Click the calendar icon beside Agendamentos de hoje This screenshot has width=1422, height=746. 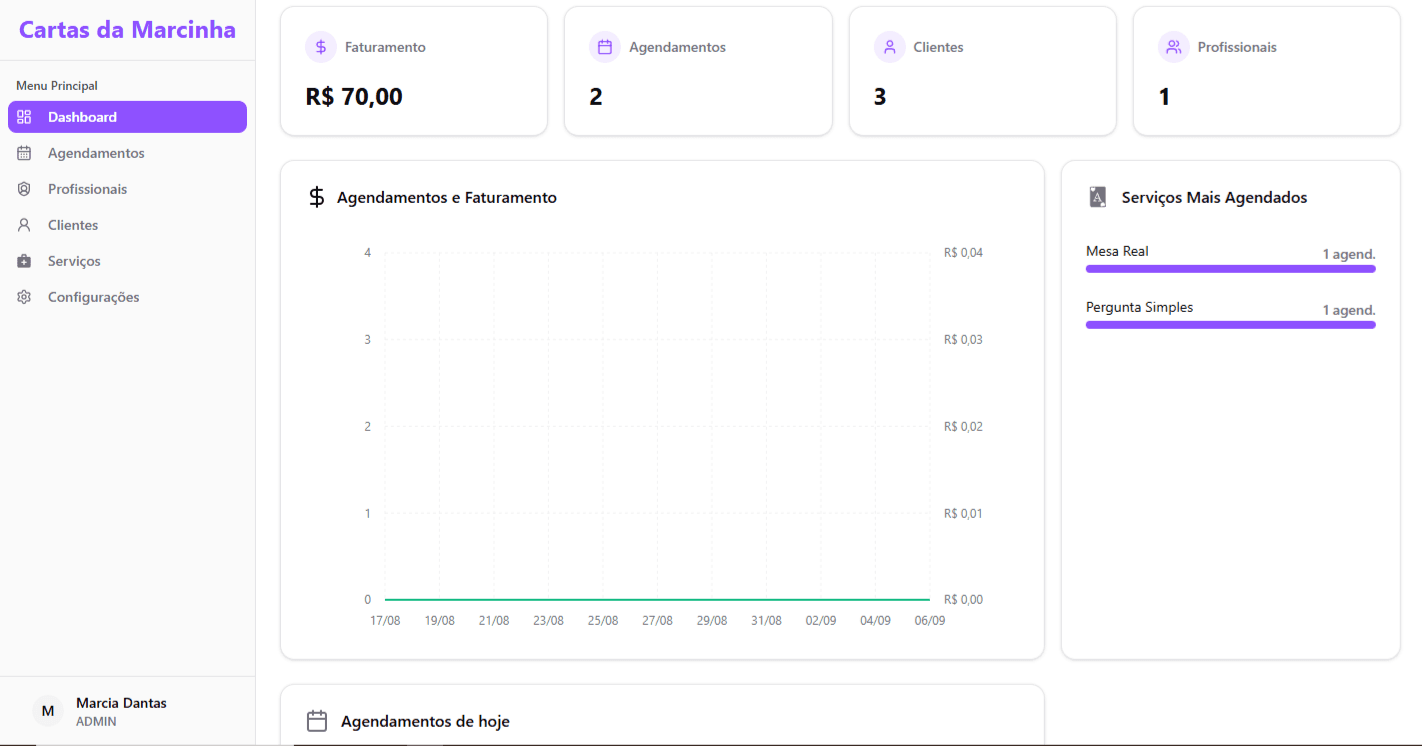(317, 721)
